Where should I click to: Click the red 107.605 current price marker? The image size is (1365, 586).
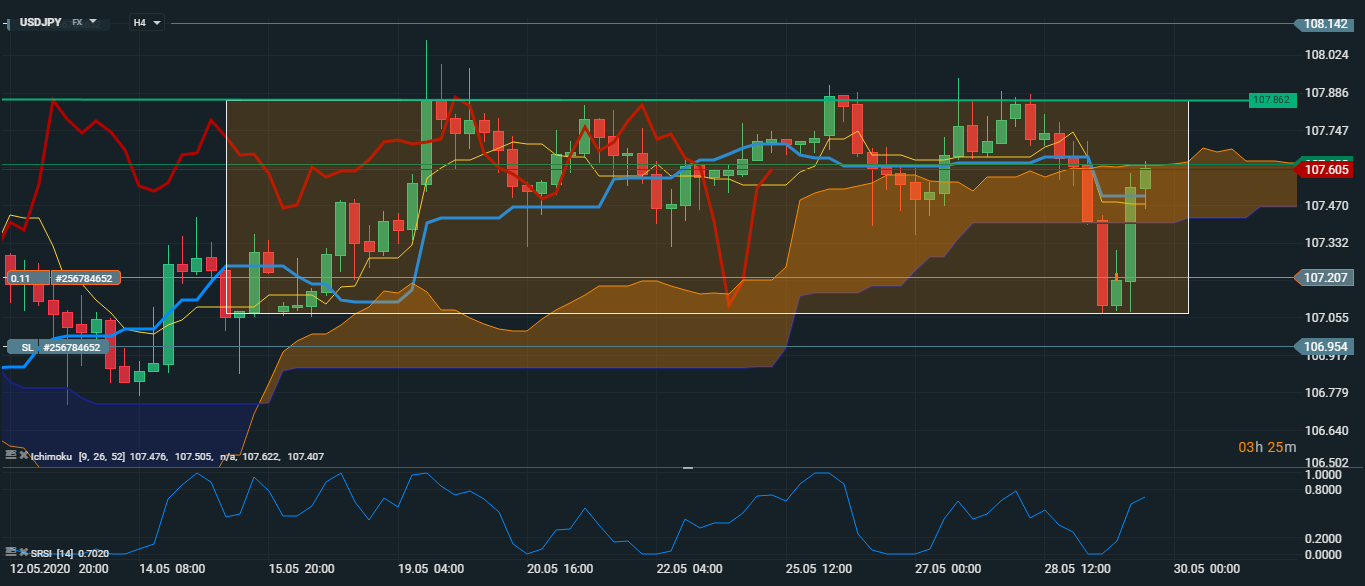1329,170
